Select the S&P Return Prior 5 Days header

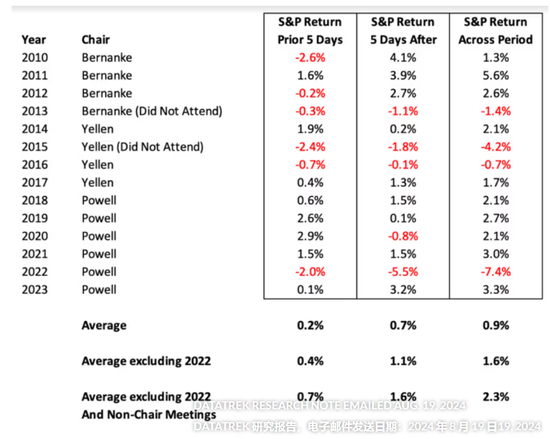(310, 31)
